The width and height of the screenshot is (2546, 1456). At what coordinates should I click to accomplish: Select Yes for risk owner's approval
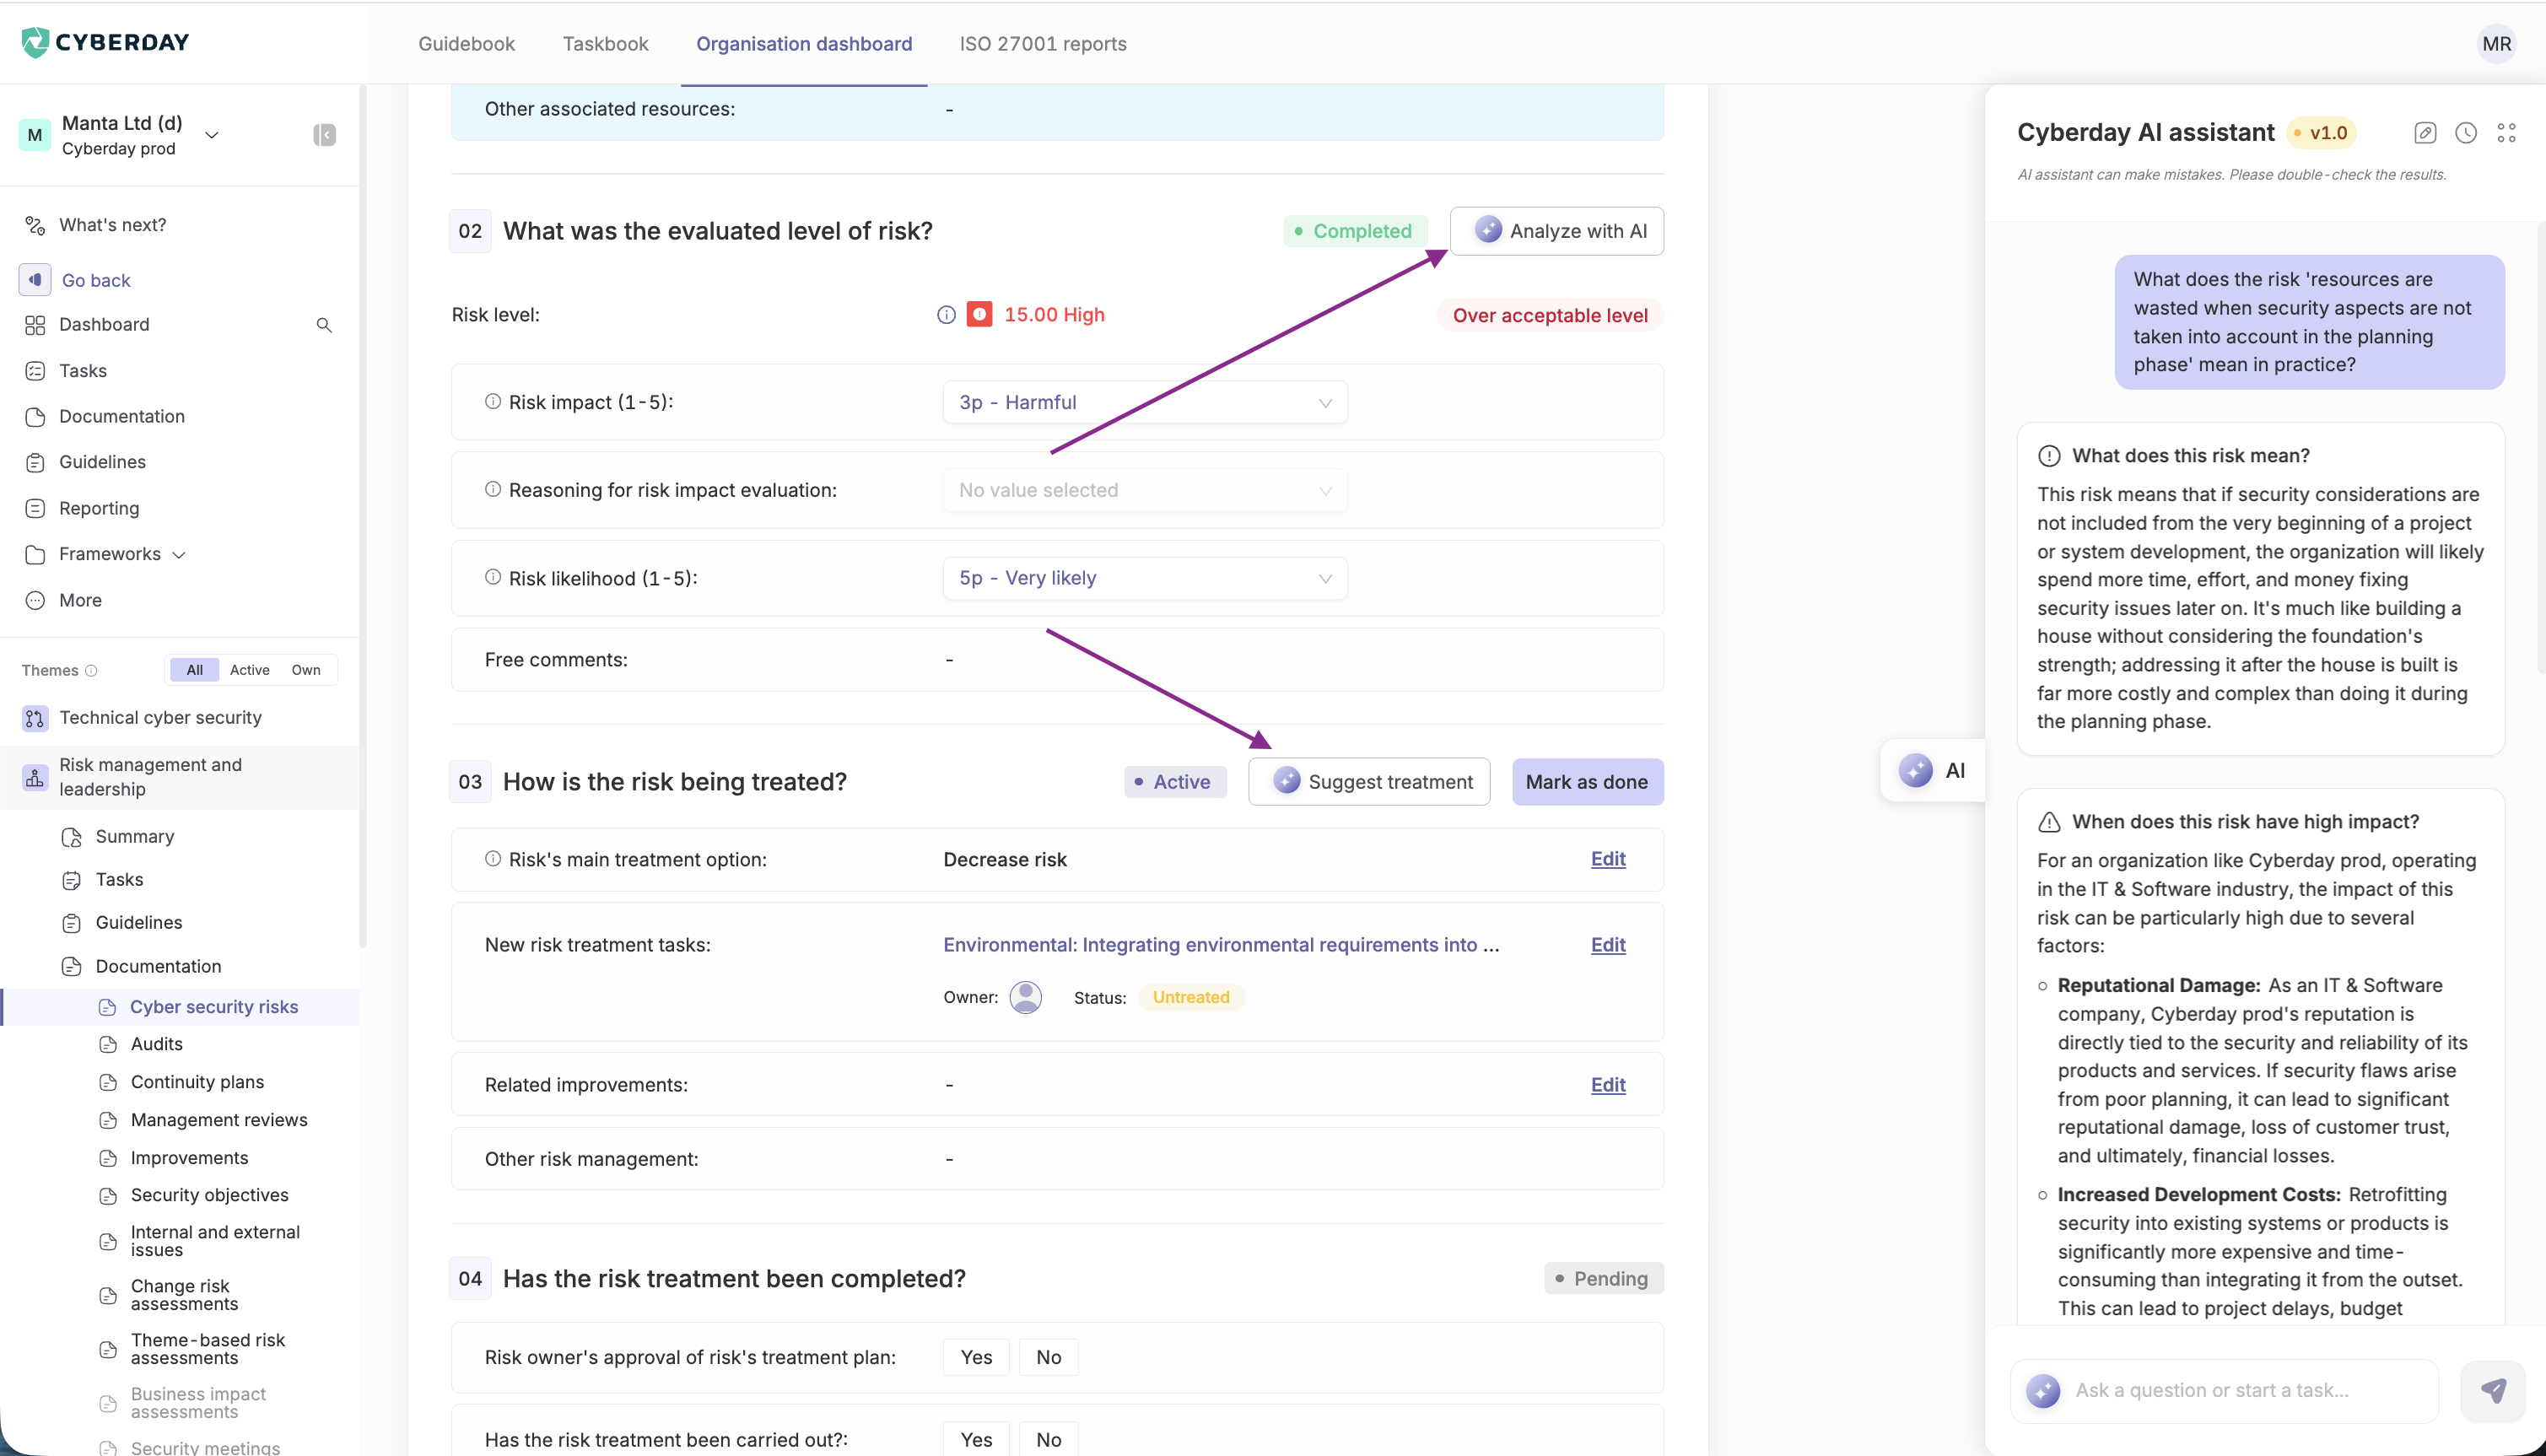[975, 1357]
